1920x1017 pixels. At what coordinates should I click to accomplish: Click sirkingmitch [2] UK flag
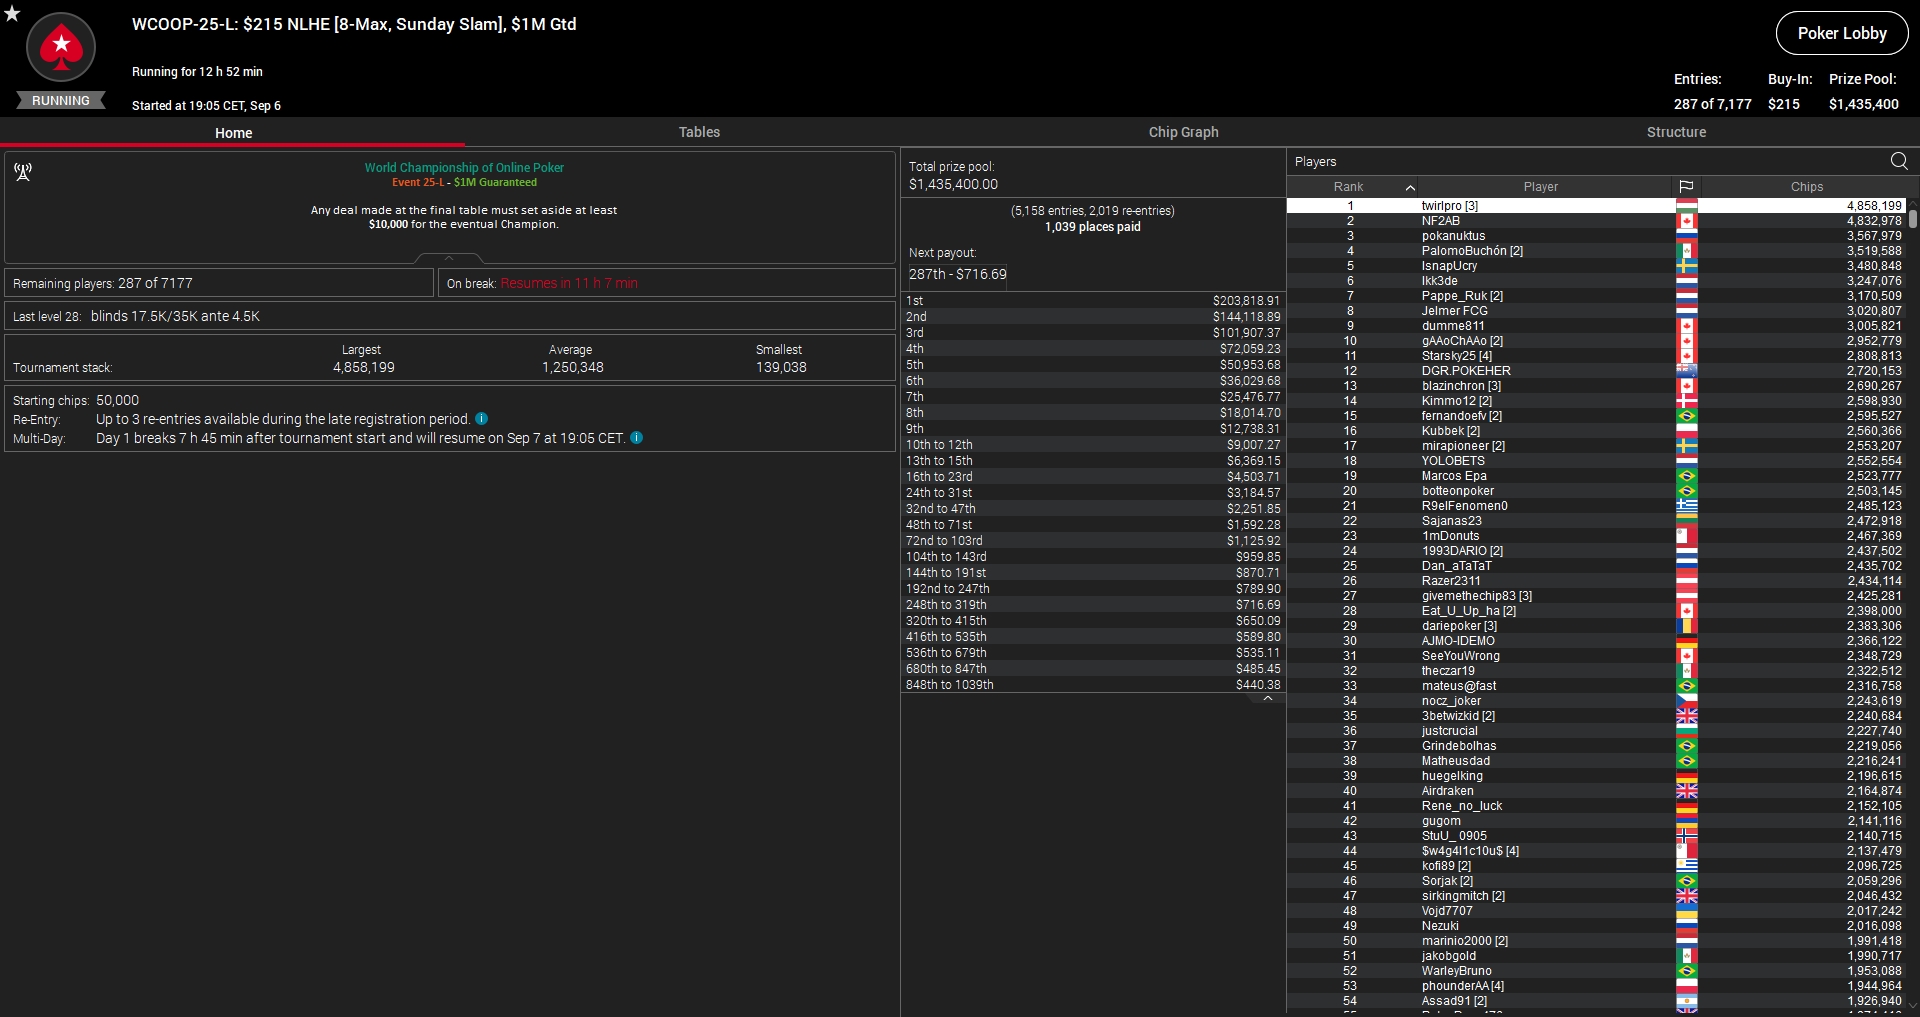[x=1687, y=896]
